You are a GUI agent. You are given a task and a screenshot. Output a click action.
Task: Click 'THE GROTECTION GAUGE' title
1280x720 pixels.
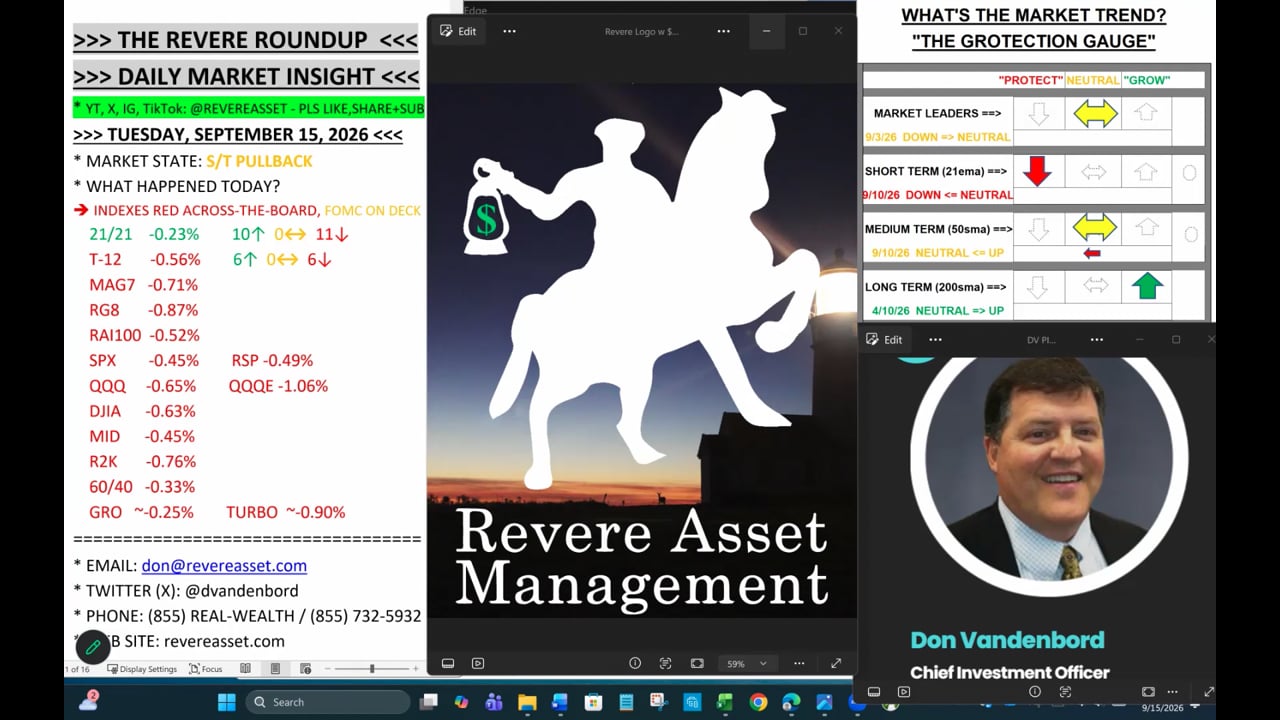pos(1034,41)
